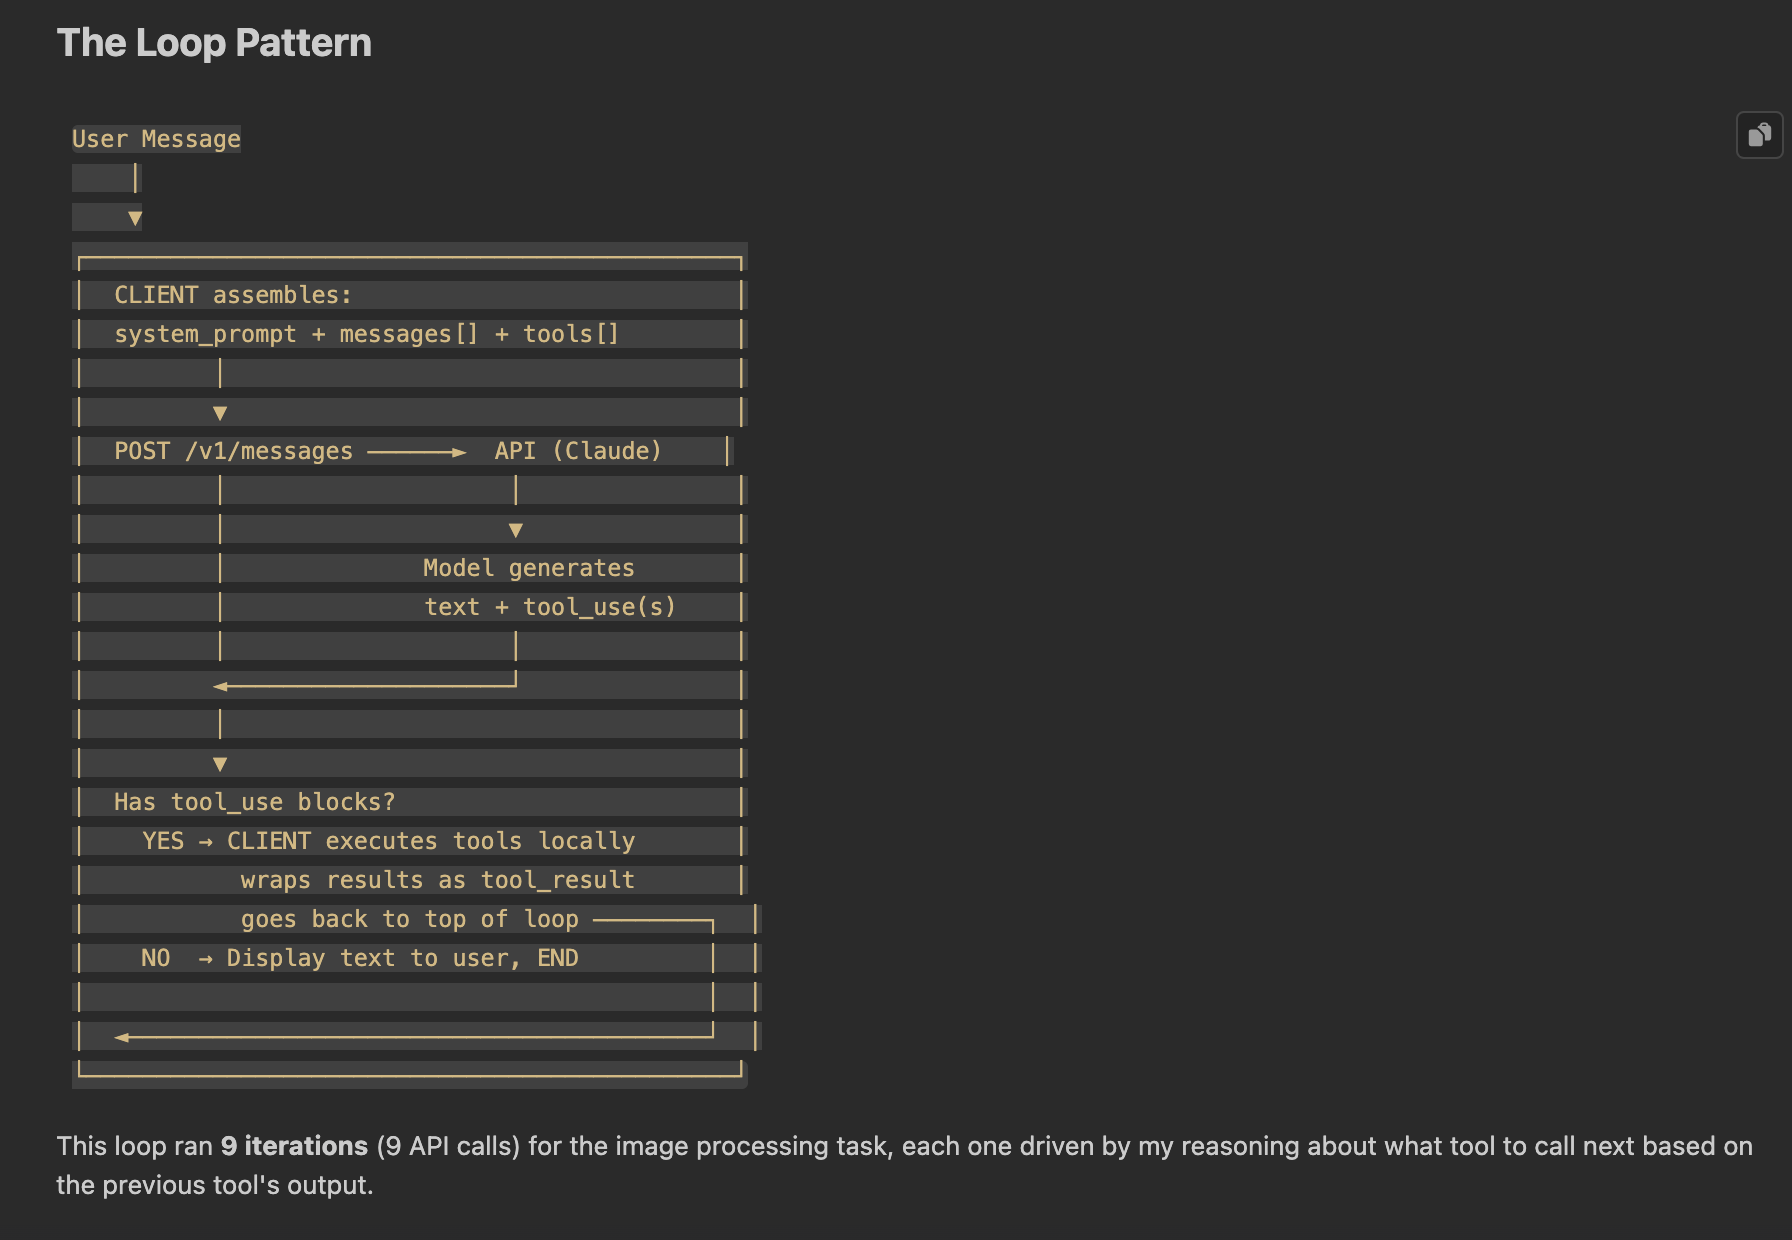Click the 'POST /v1/messages' text
Screen dimensions: 1792x1240
click(x=233, y=451)
